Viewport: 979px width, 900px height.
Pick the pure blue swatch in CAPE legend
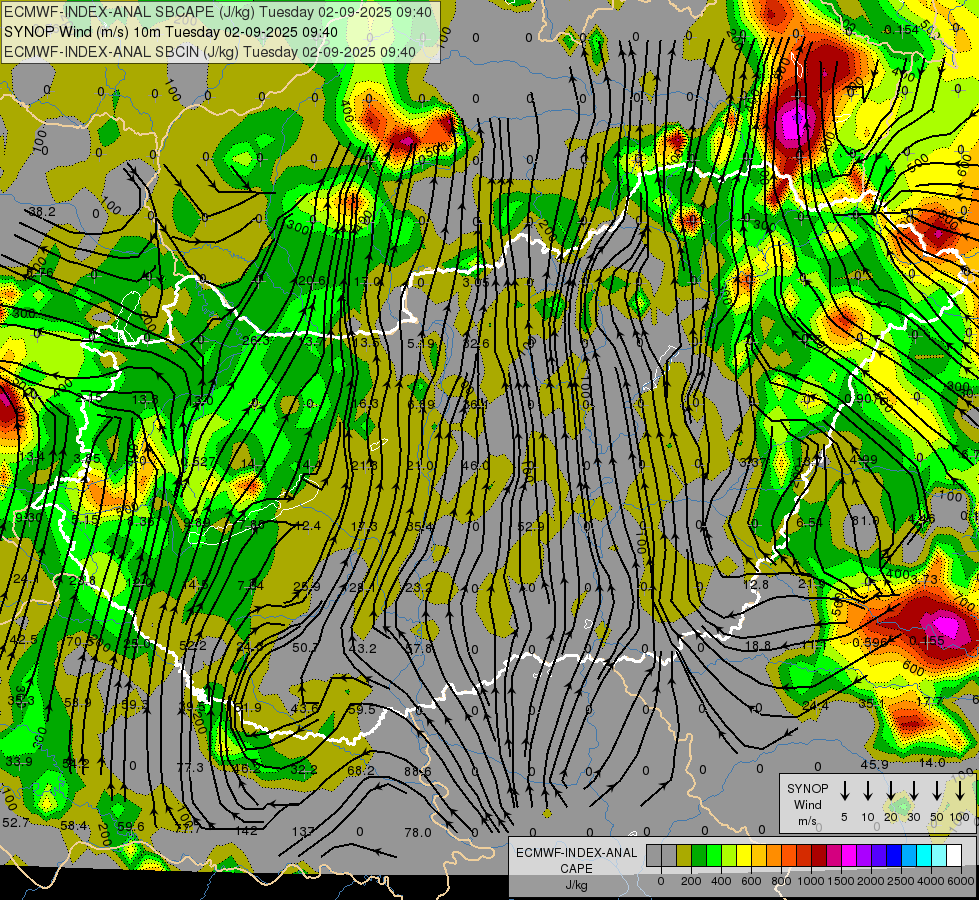[x=894, y=856]
